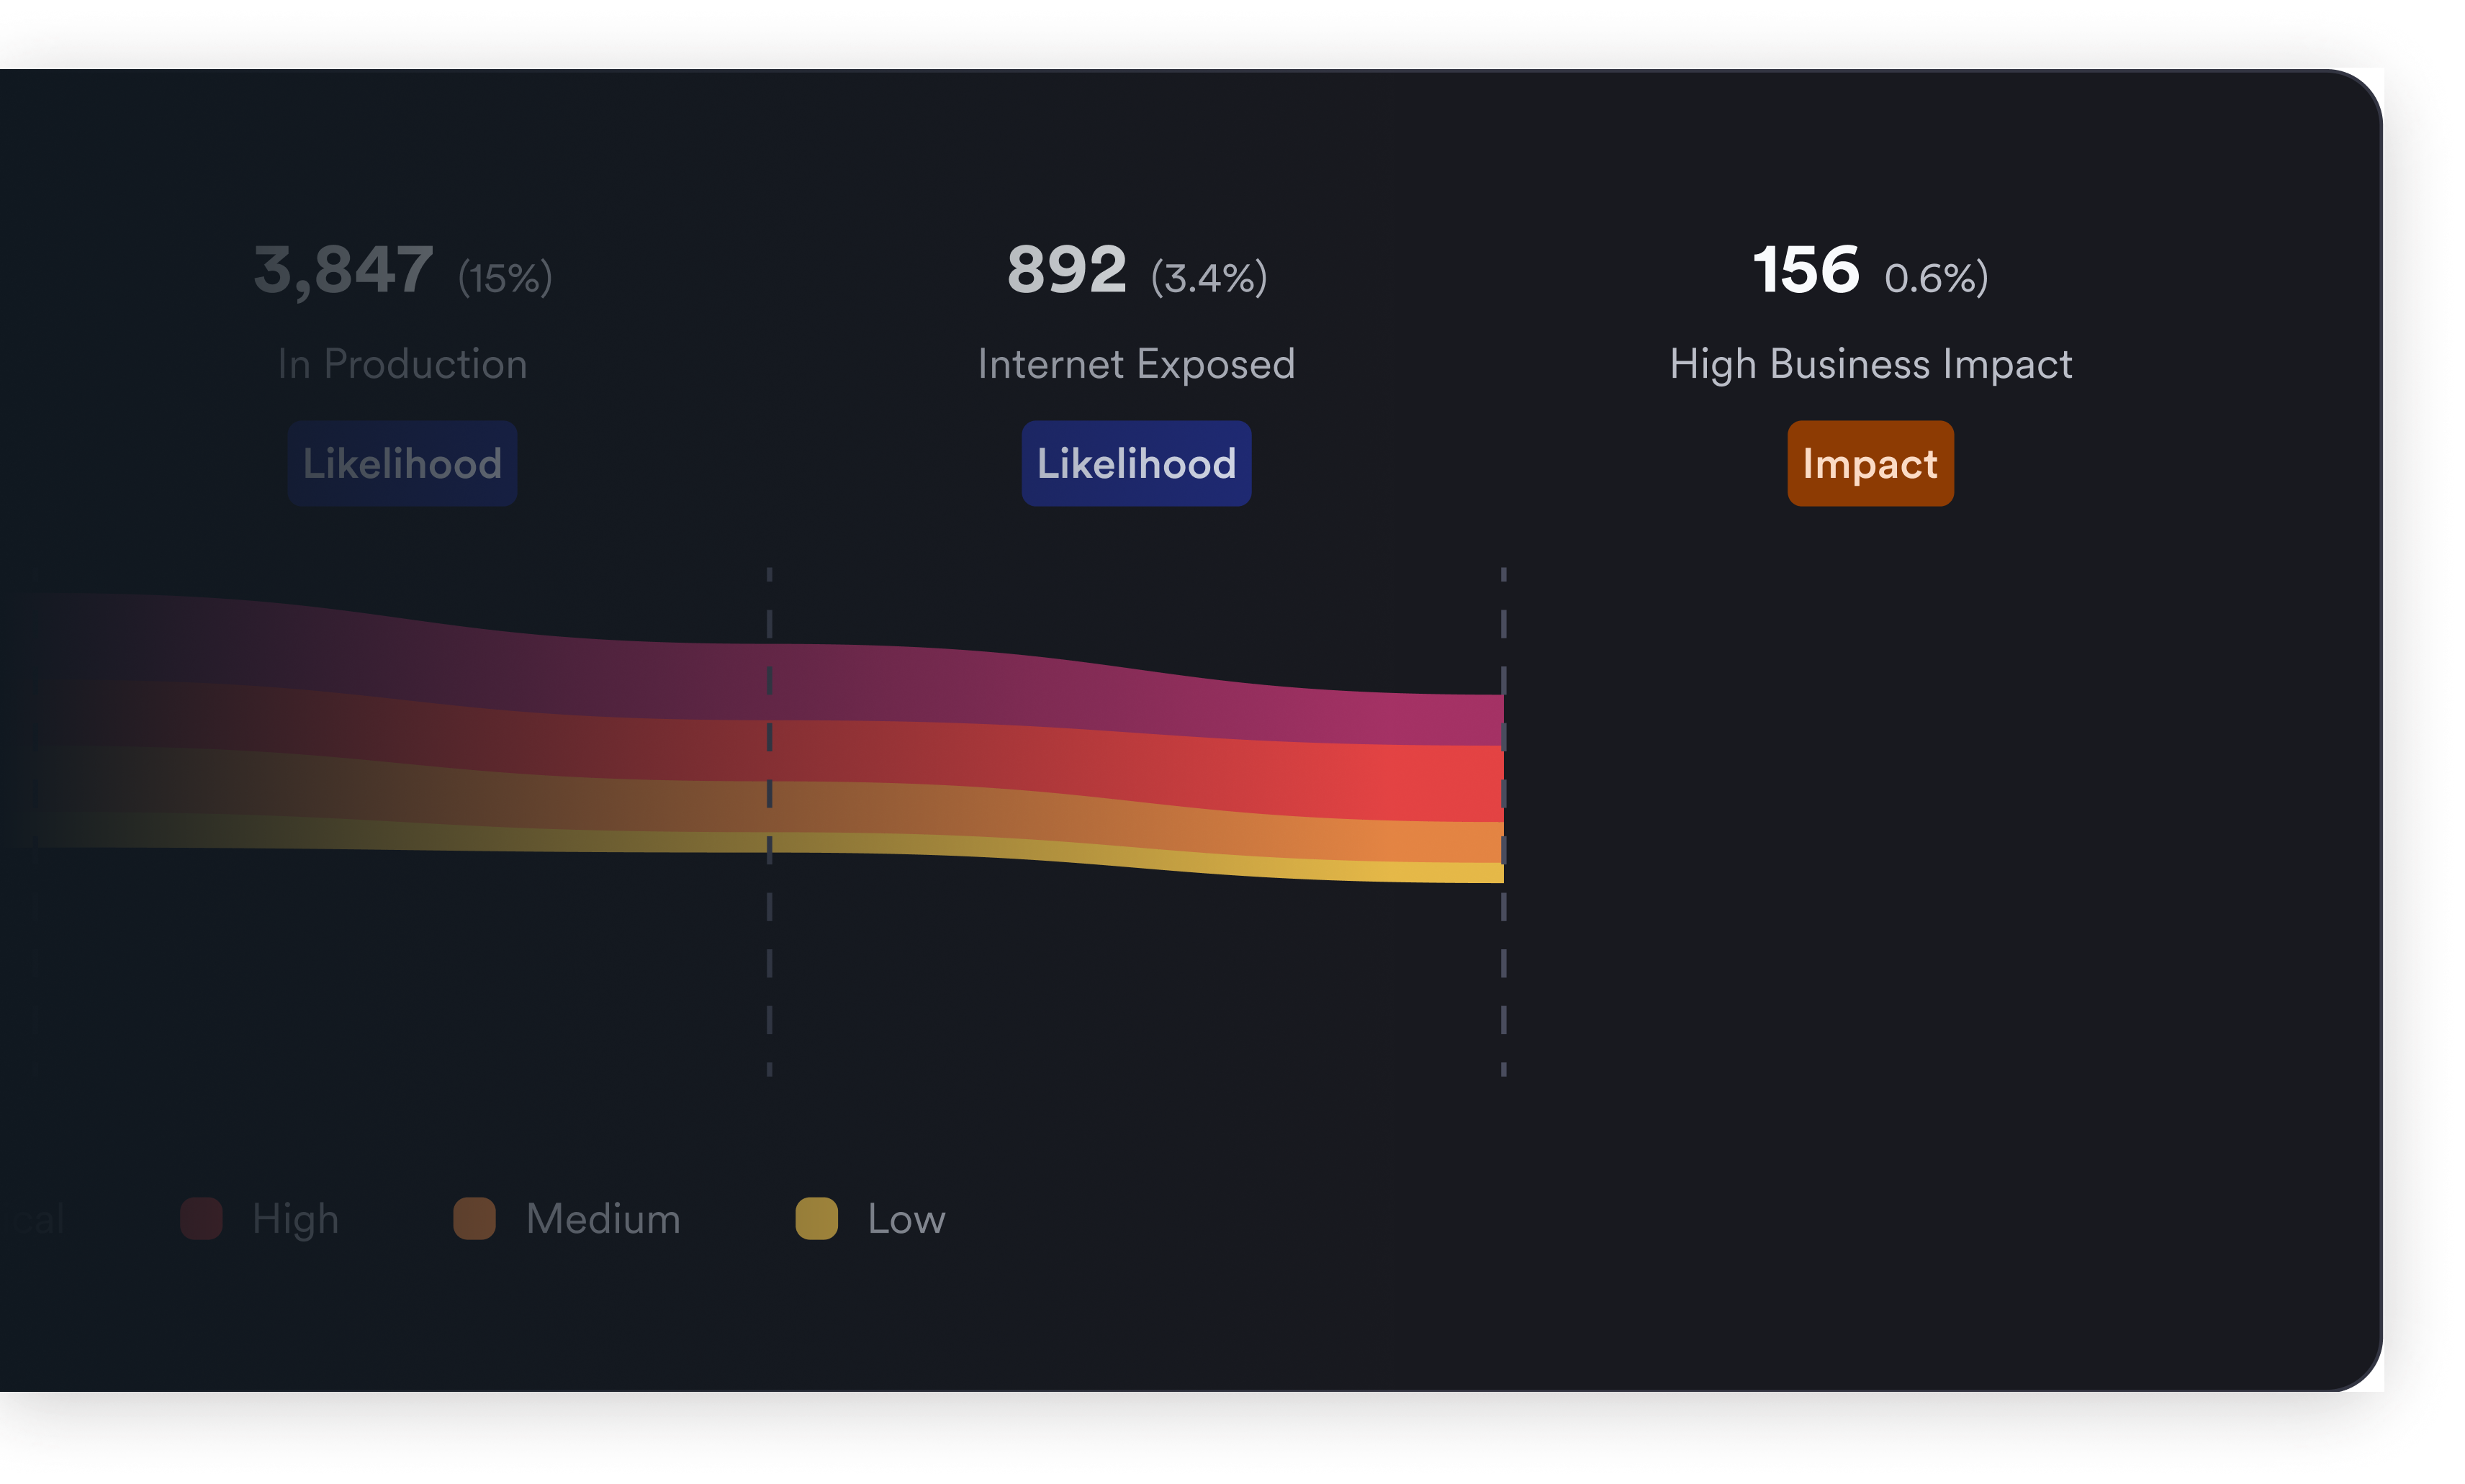
Task: Click the Medium severity legend swatch
Action: (x=474, y=1218)
